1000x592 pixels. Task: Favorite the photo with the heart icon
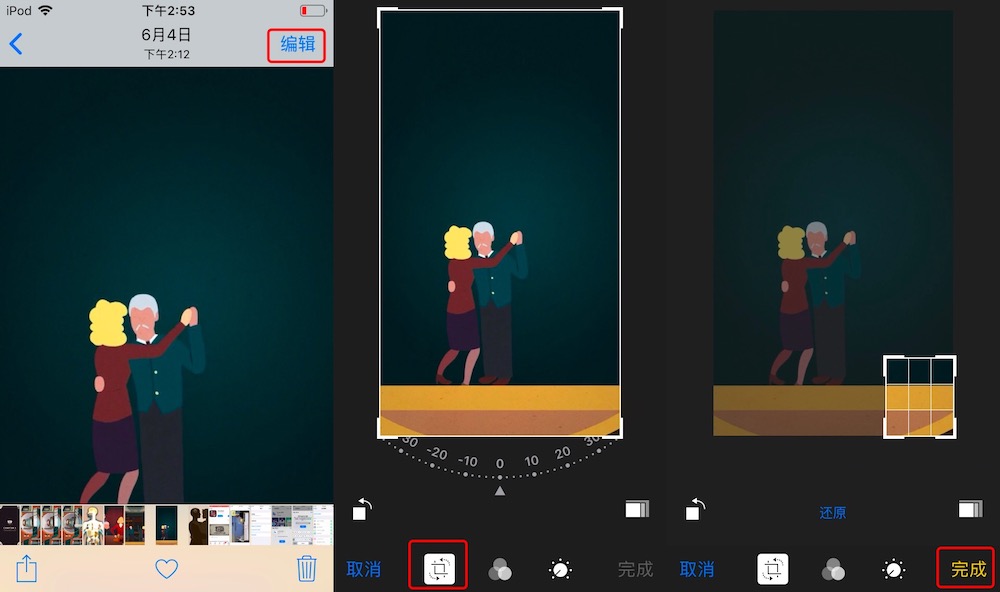point(166,569)
